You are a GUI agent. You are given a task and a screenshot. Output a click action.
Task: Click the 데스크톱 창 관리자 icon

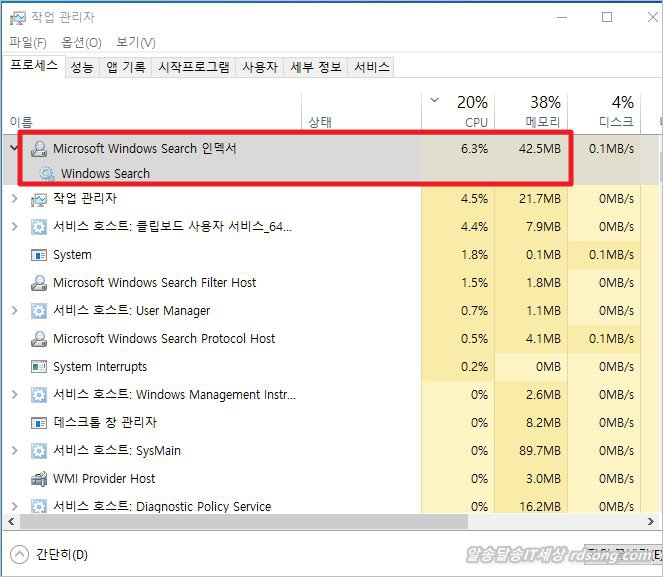coord(39,423)
